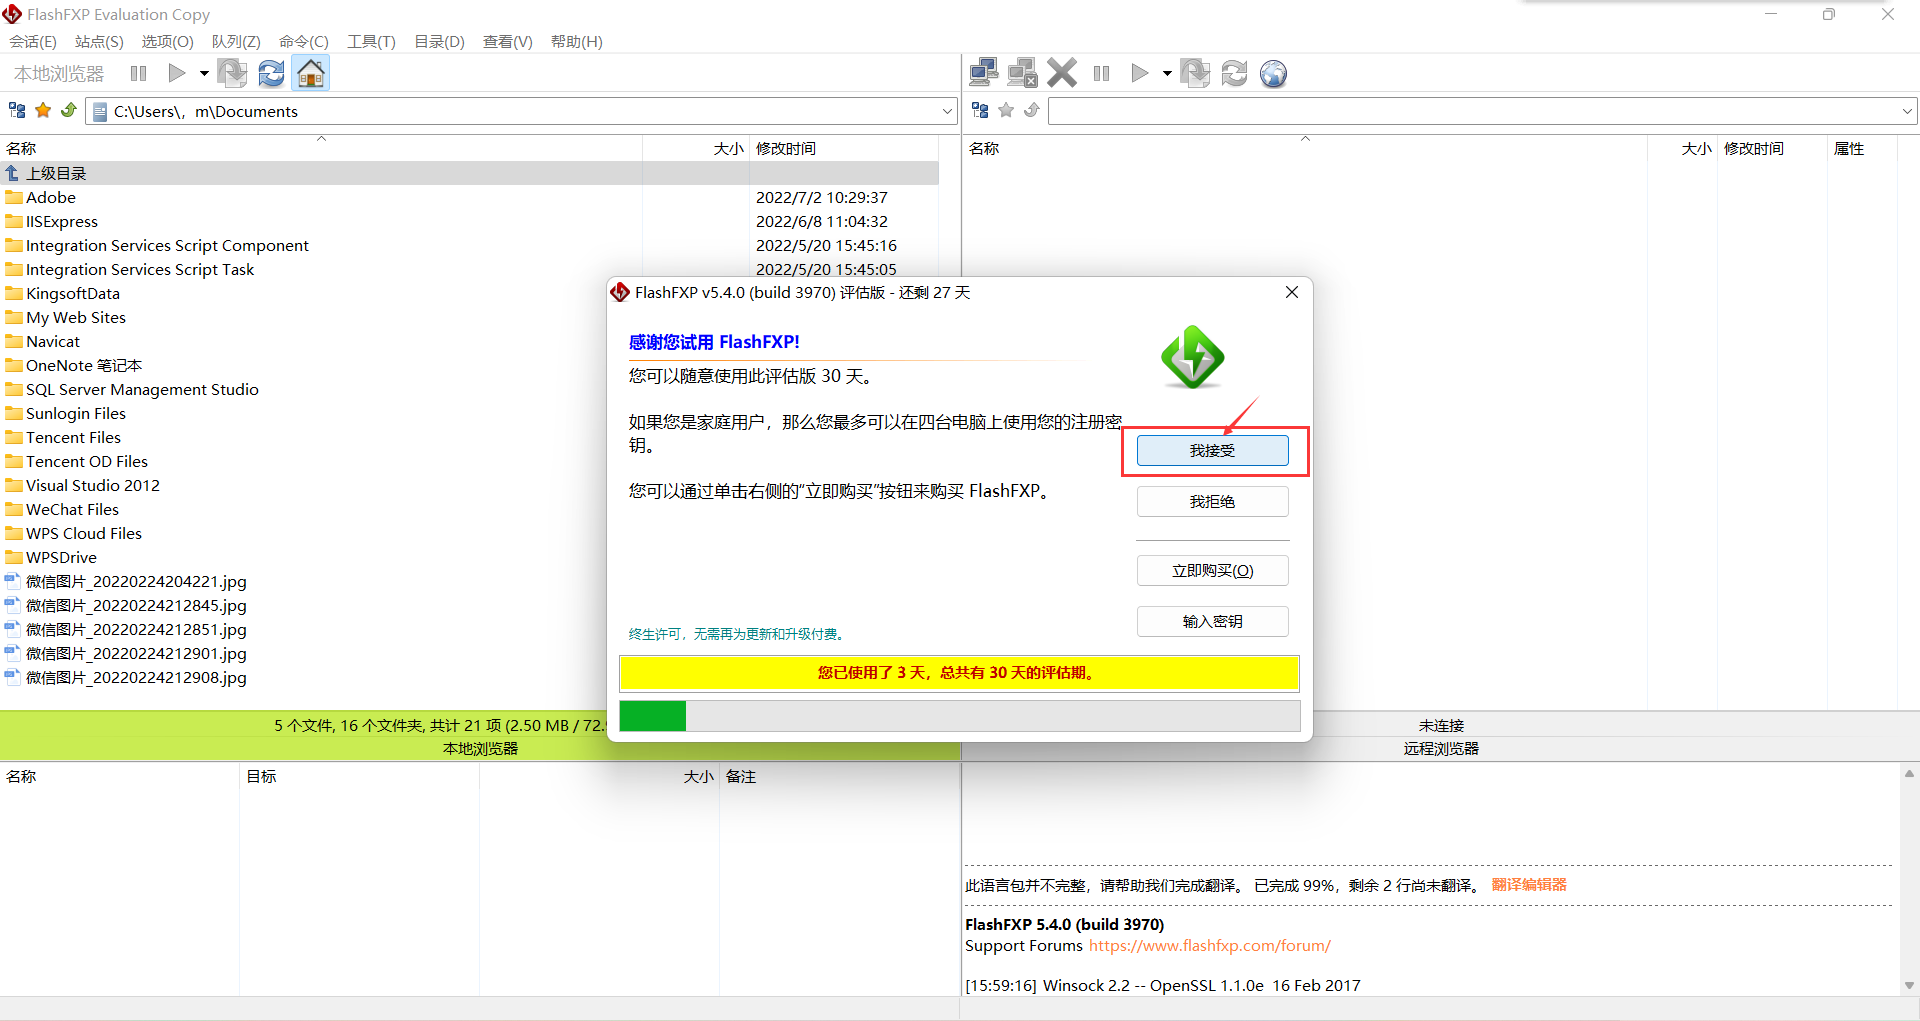Click the green go-up arrow beside the path
Image resolution: width=1920 pixels, height=1021 pixels.
tap(68, 110)
